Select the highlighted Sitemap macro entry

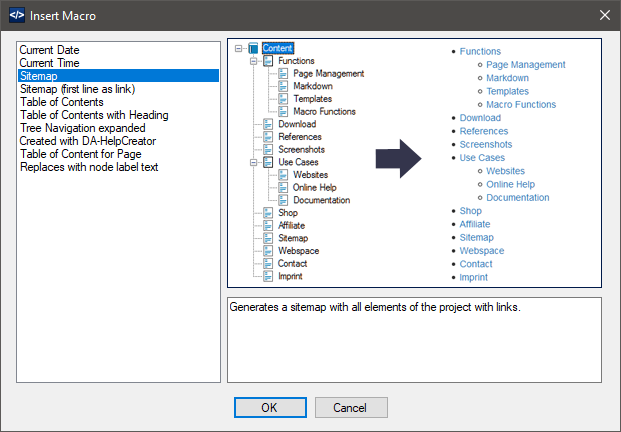pos(118,76)
